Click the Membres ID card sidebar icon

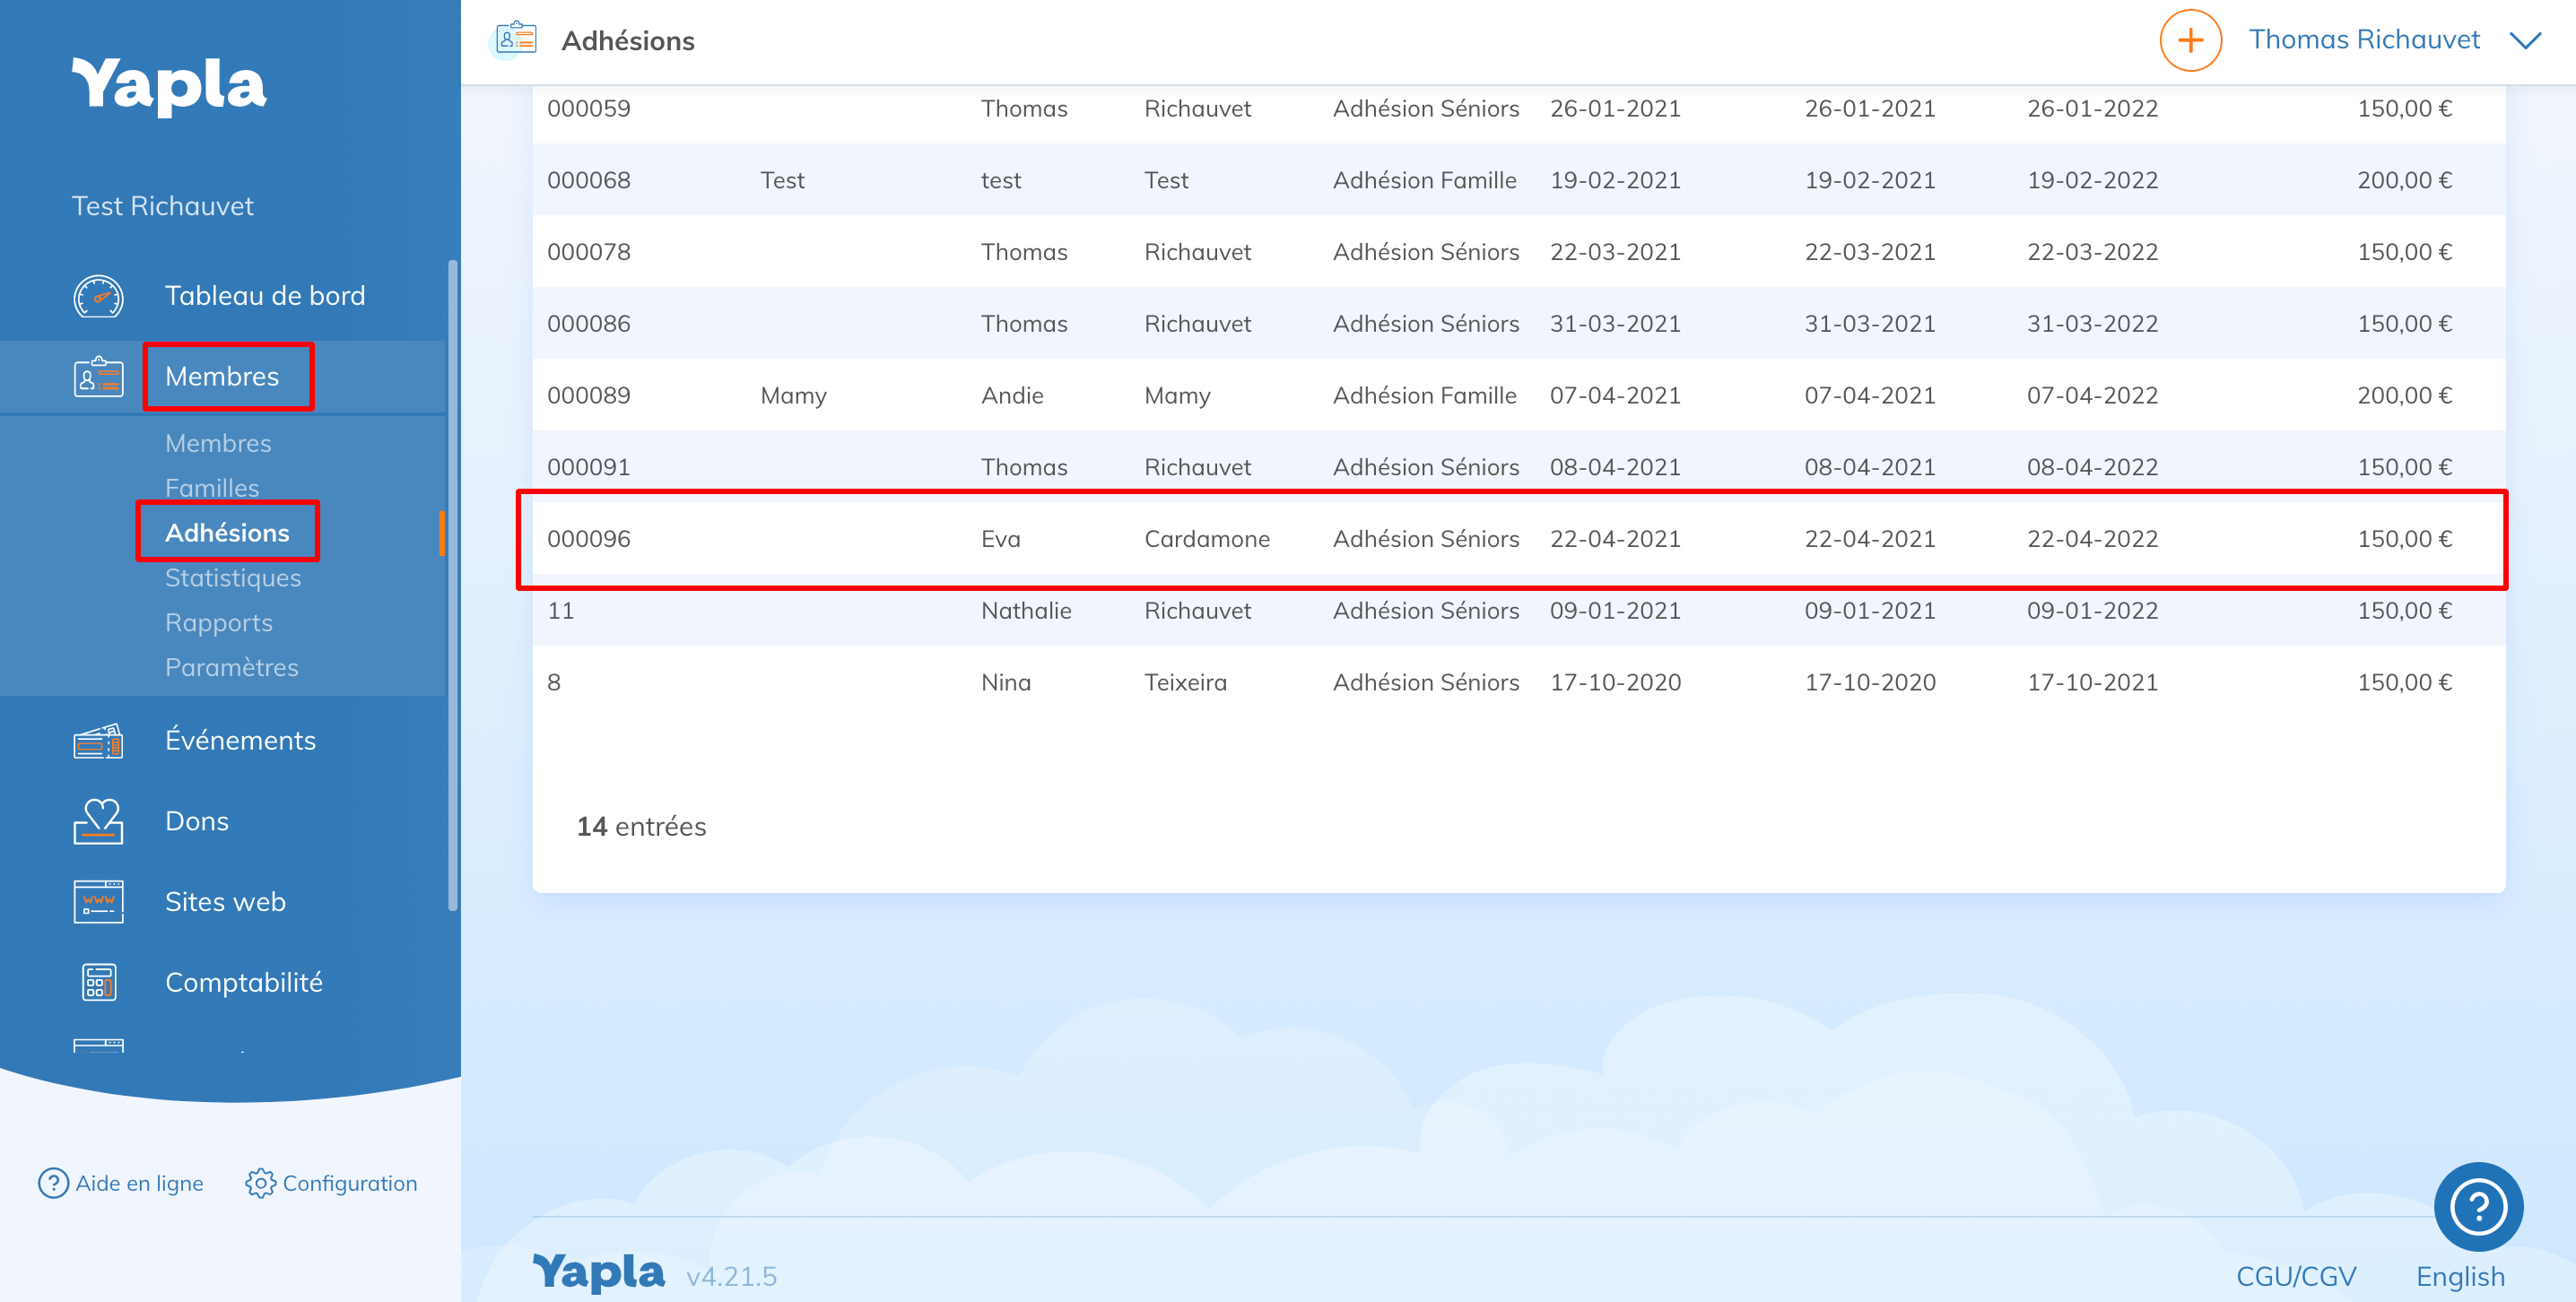[98, 377]
